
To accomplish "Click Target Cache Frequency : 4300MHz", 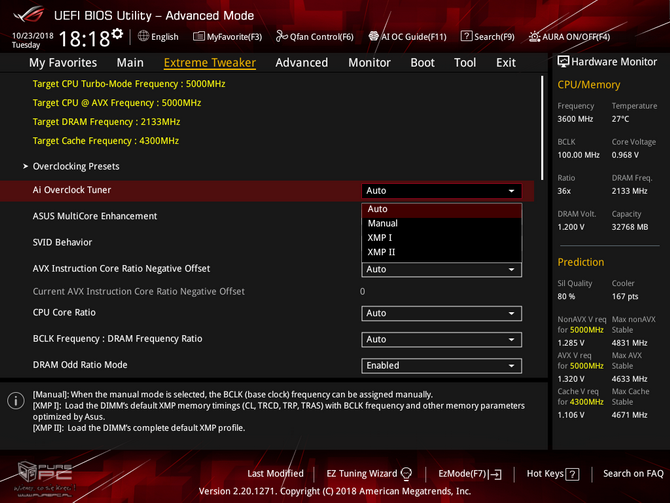I will click(106, 141).
